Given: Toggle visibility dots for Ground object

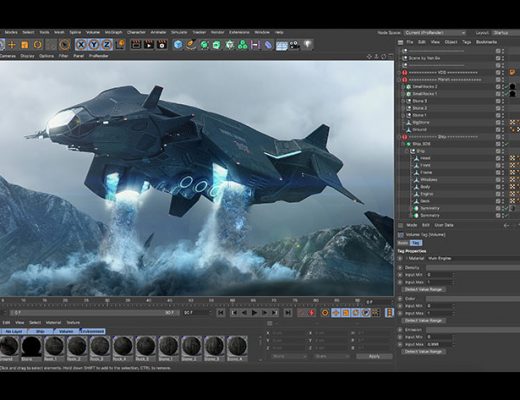Looking at the screenshot, I should coord(503,130).
